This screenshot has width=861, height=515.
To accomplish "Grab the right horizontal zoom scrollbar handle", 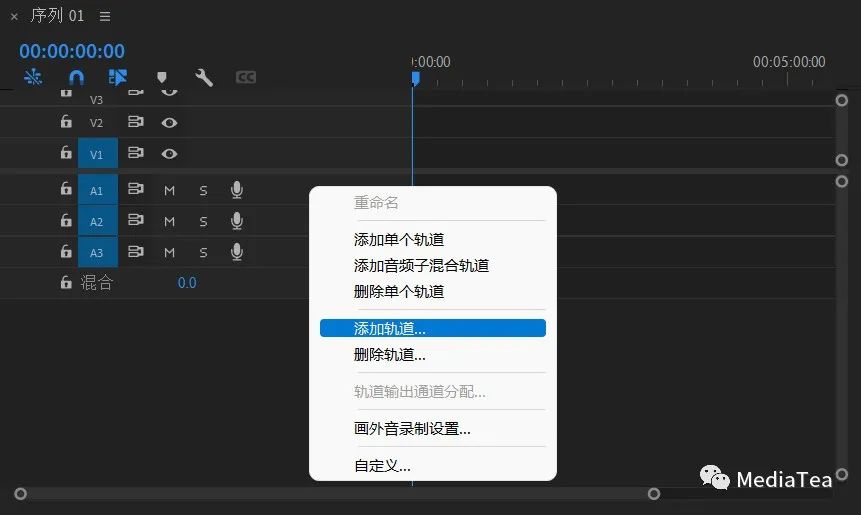I will (653, 494).
